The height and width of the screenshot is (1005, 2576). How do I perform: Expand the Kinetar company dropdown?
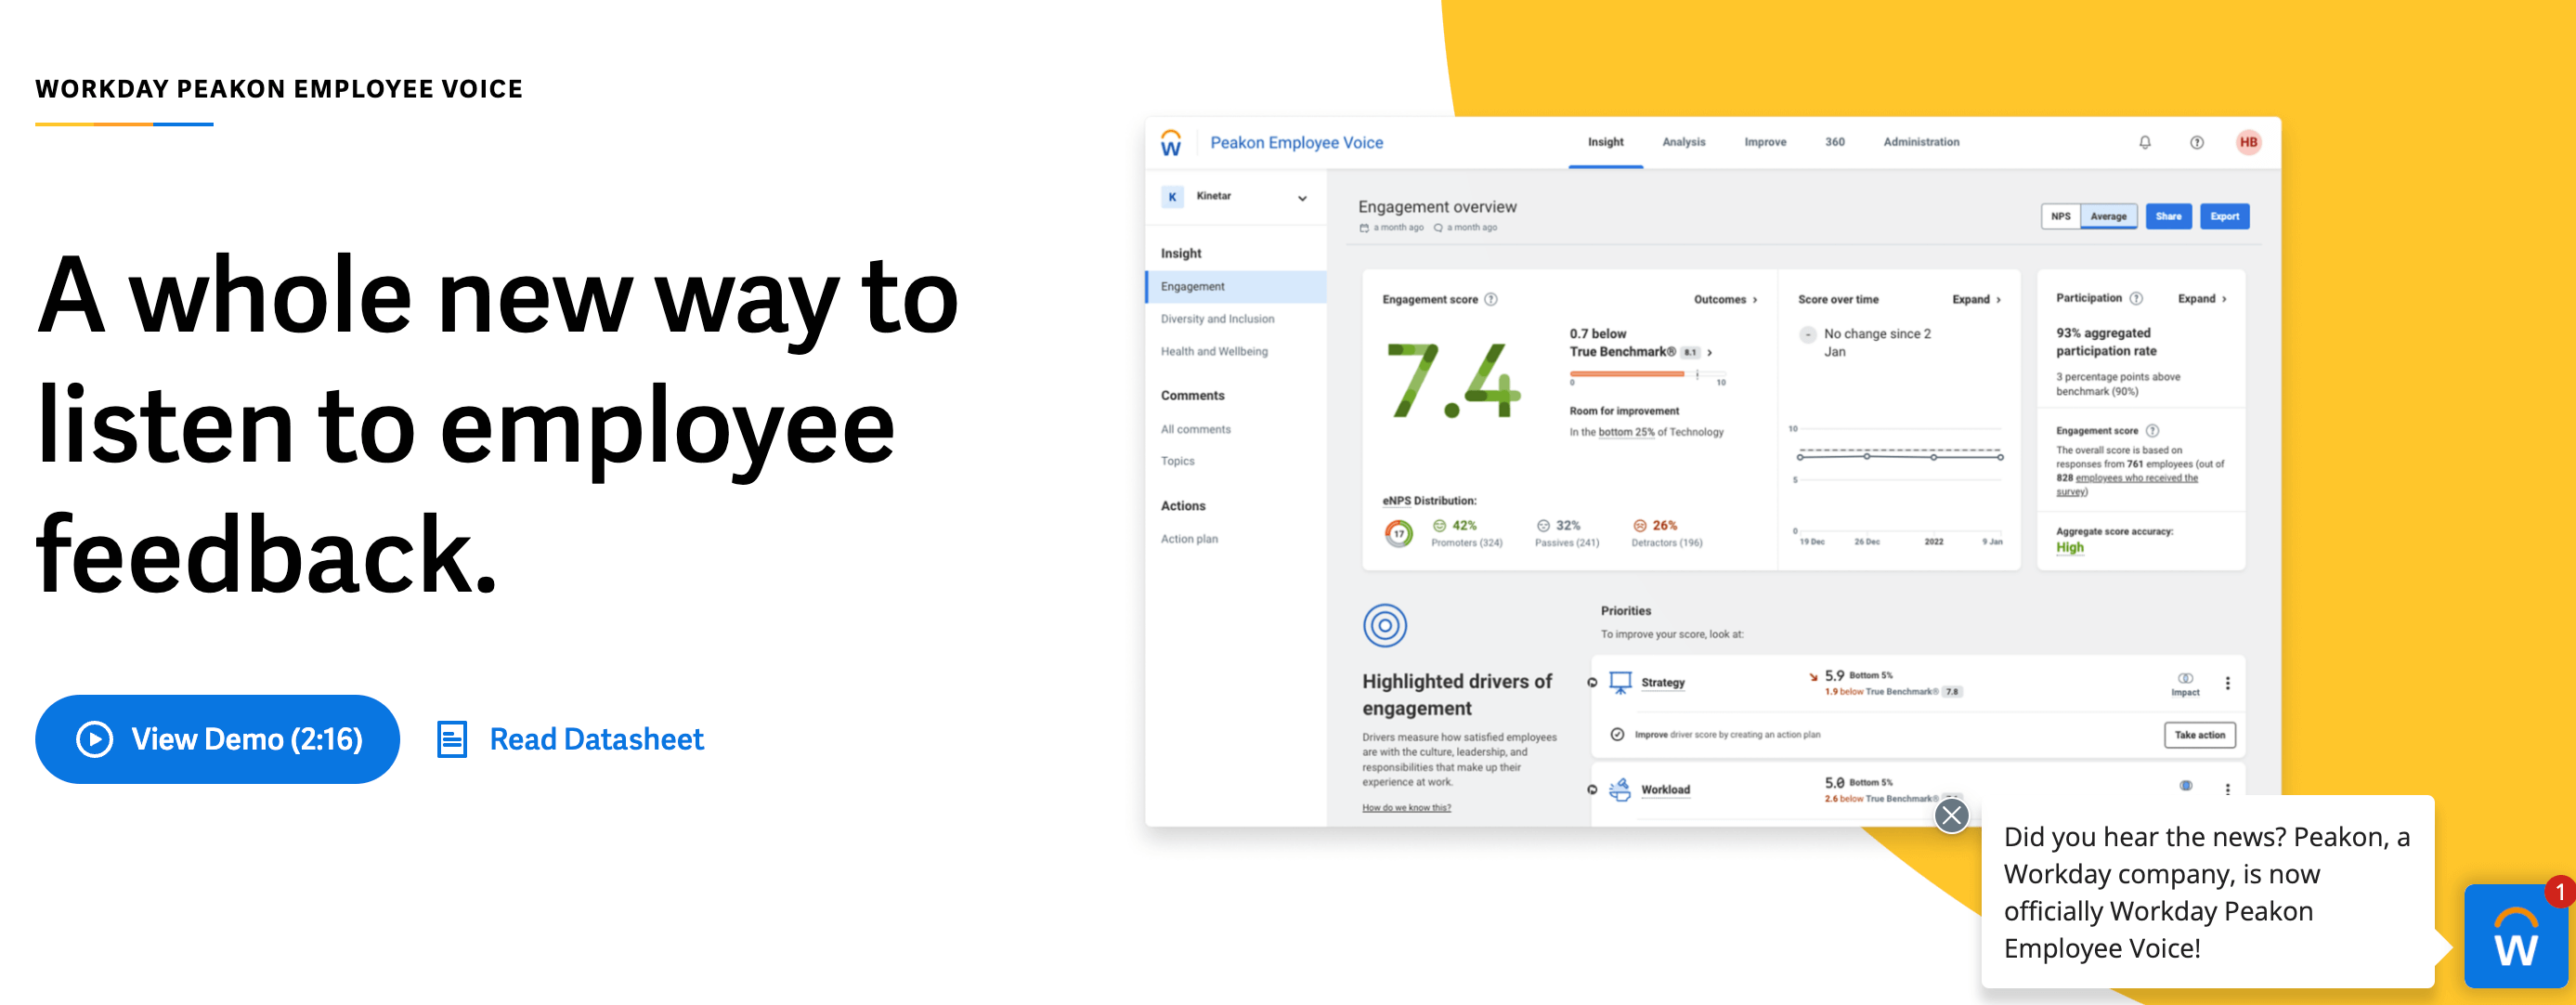pos(1302,198)
